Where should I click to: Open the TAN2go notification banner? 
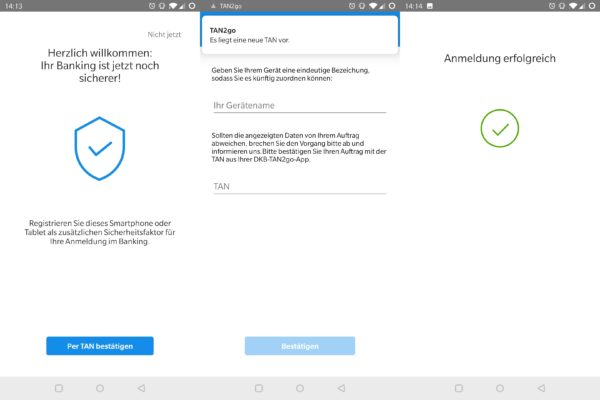pyautogui.click(x=300, y=33)
